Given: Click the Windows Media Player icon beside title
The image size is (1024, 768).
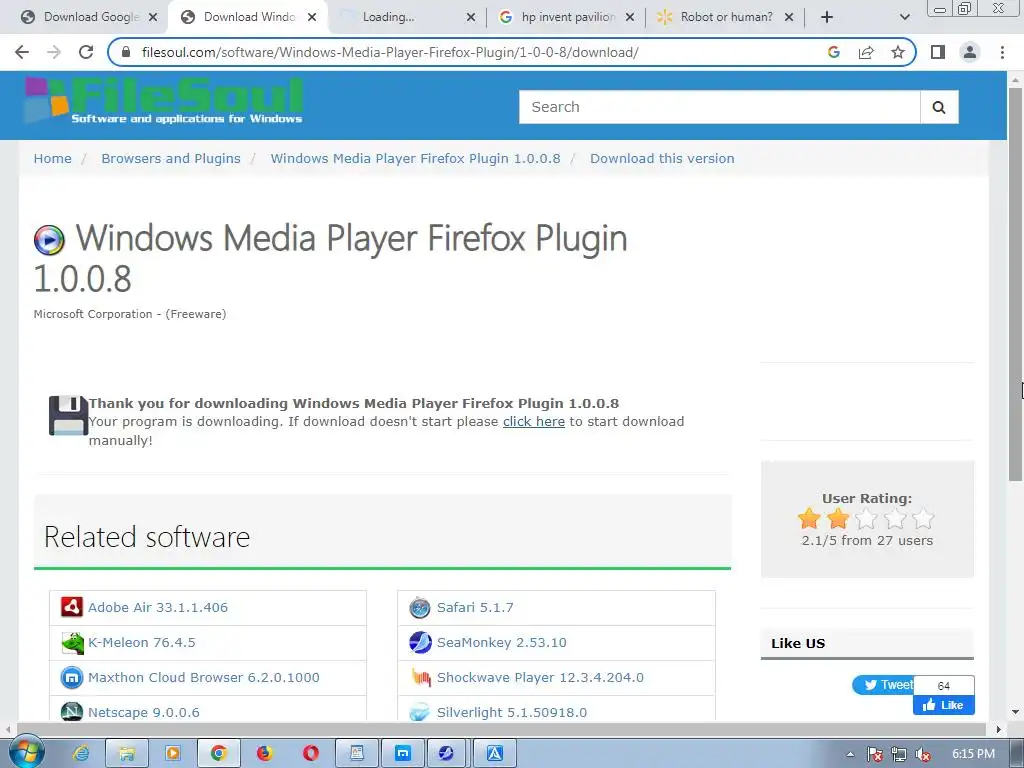Looking at the screenshot, I should (x=49, y=240).
